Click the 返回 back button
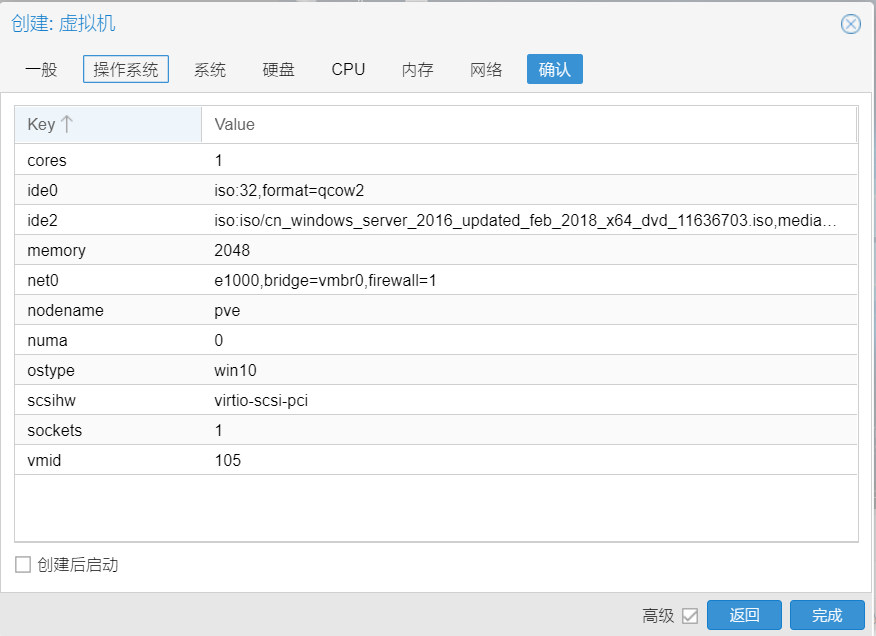876x636 pixels. click(744, 615)
